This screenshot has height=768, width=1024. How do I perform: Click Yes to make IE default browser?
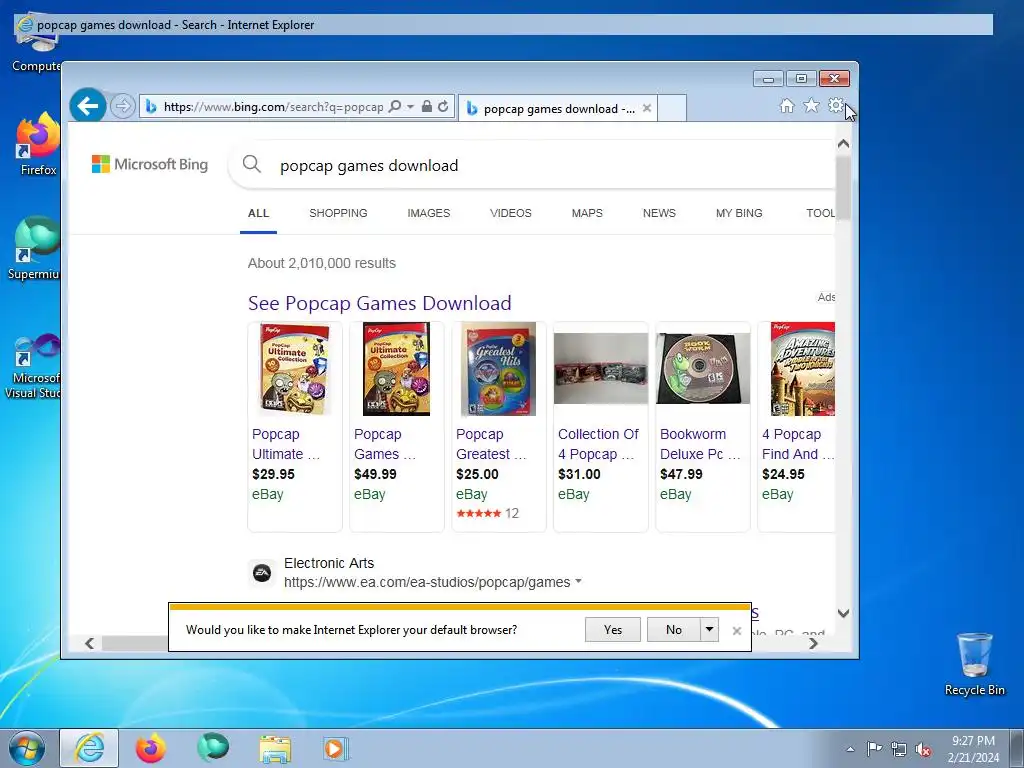coord(613,630)
